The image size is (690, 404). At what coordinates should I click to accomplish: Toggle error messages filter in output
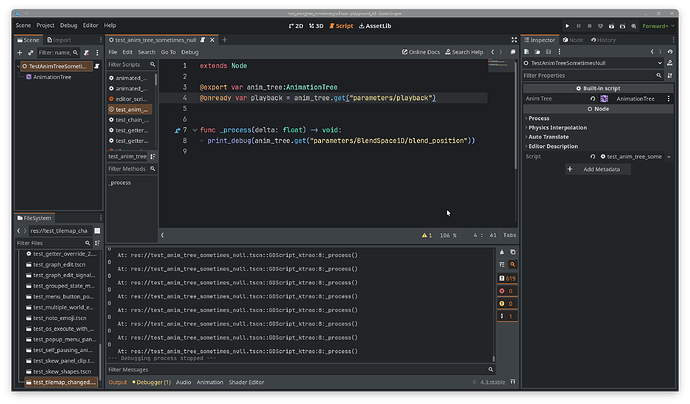tap(507, 291)
